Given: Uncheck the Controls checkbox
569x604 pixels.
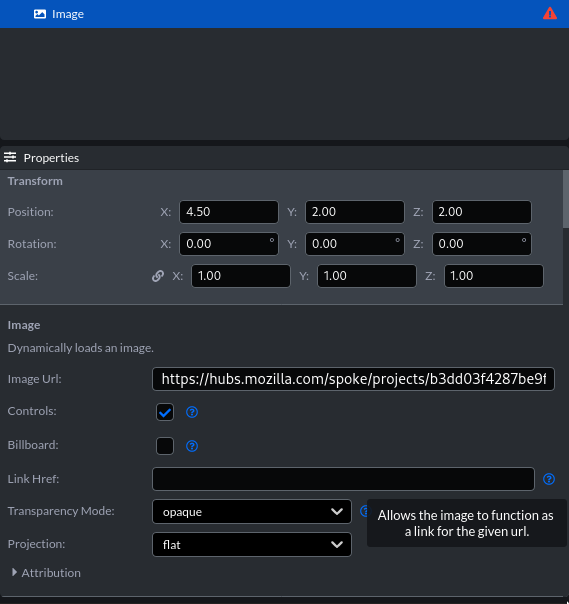Looking at the screenshot, I should [165, 412].
